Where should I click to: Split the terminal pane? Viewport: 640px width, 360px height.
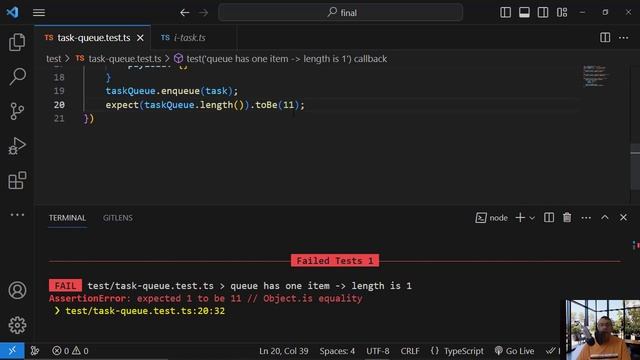coord(549,218)
